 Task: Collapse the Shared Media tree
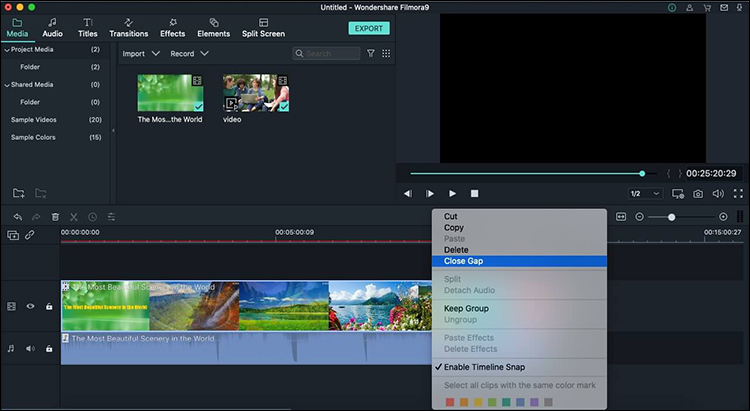coord(7,85)
